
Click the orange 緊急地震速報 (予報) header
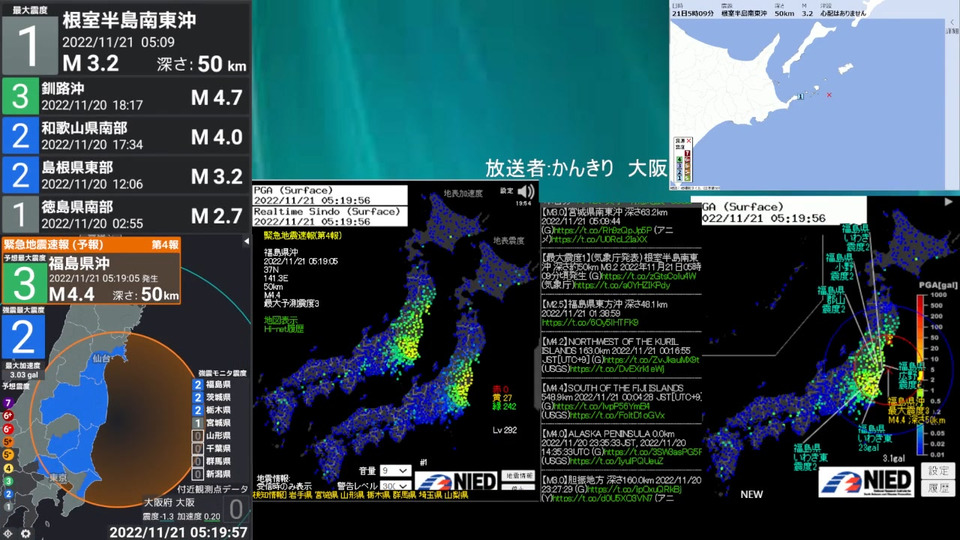tap(91, 244)
